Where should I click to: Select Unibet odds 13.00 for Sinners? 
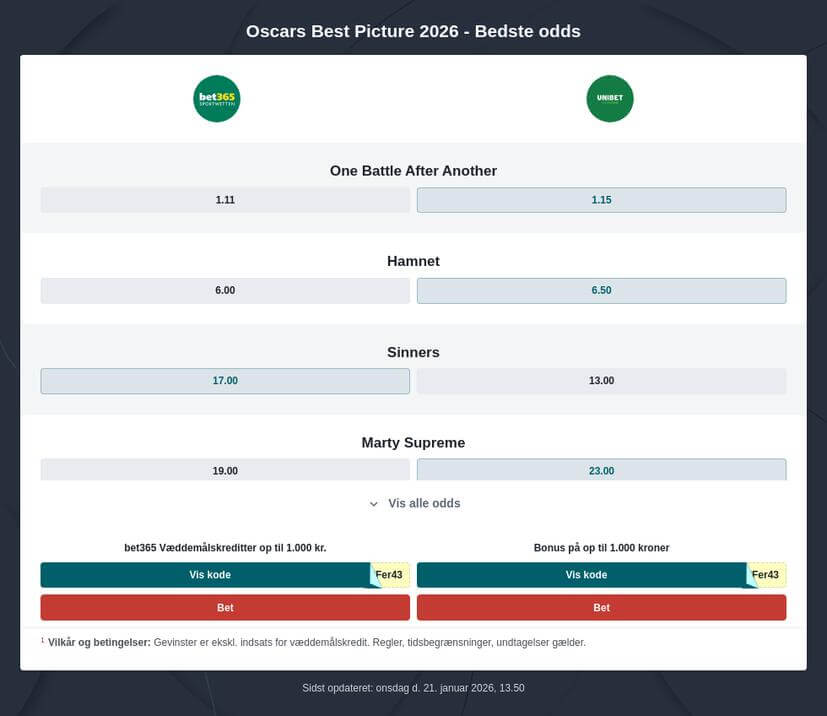[601, 380]
